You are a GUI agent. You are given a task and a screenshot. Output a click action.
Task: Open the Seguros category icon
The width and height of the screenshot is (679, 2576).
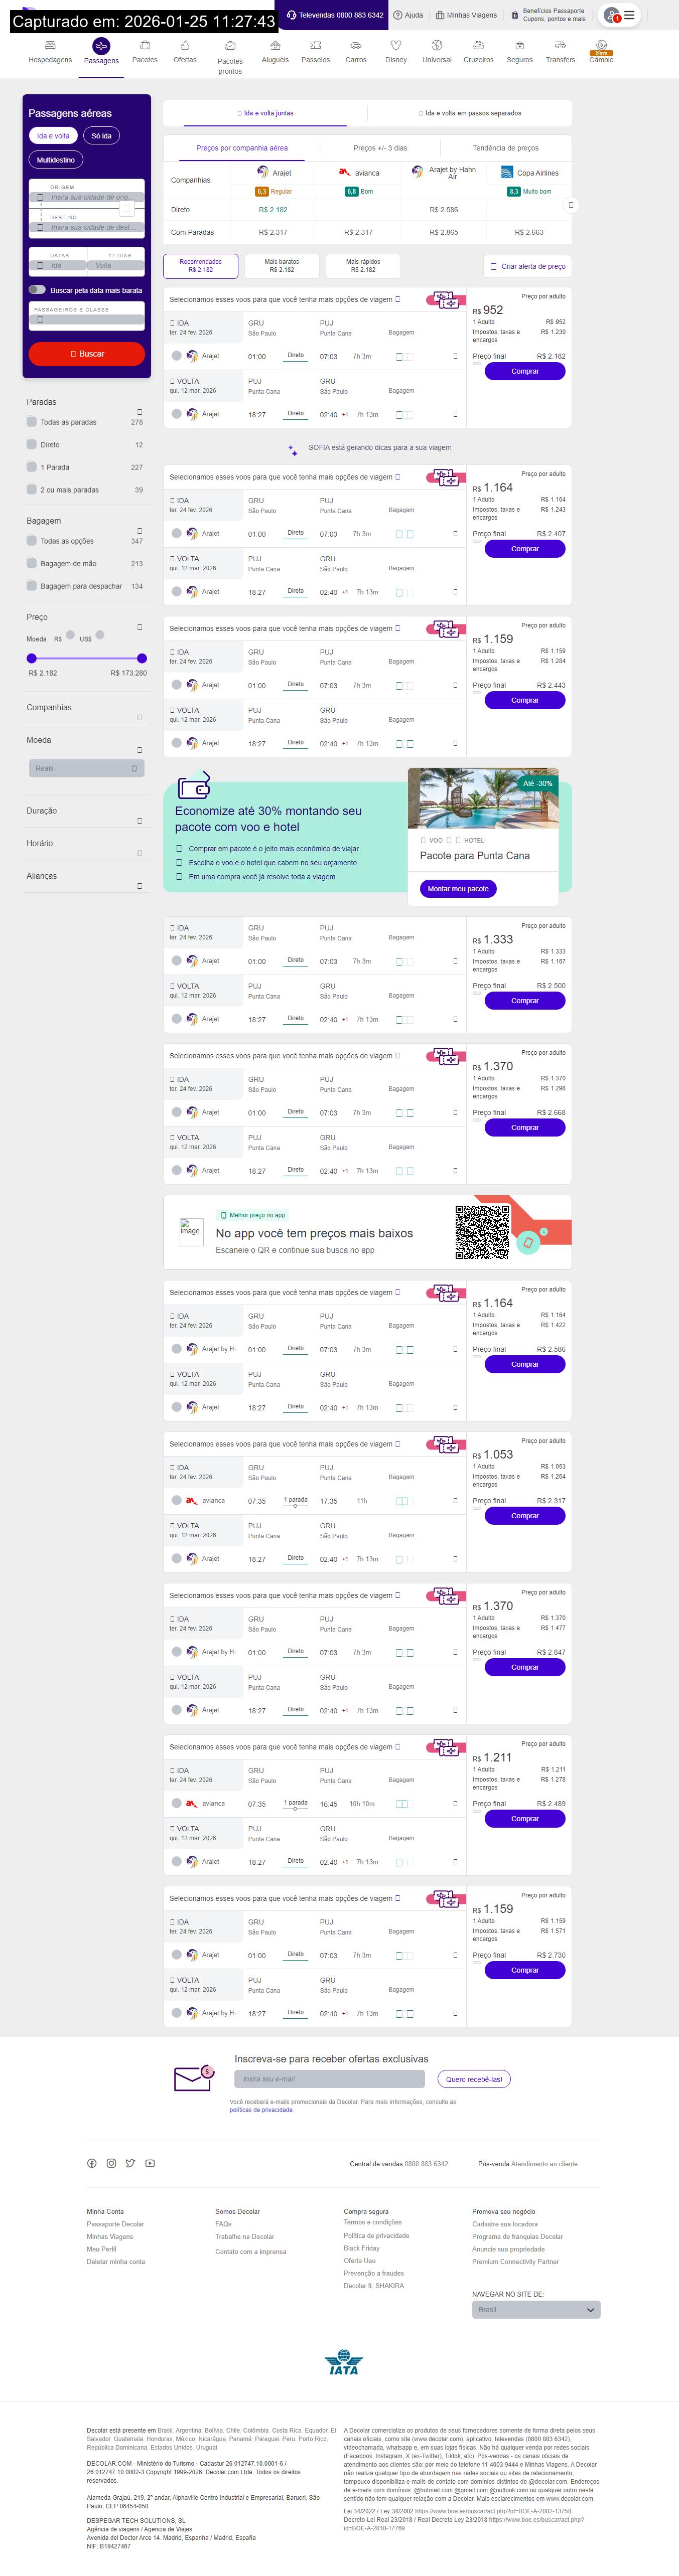[519, 46]
